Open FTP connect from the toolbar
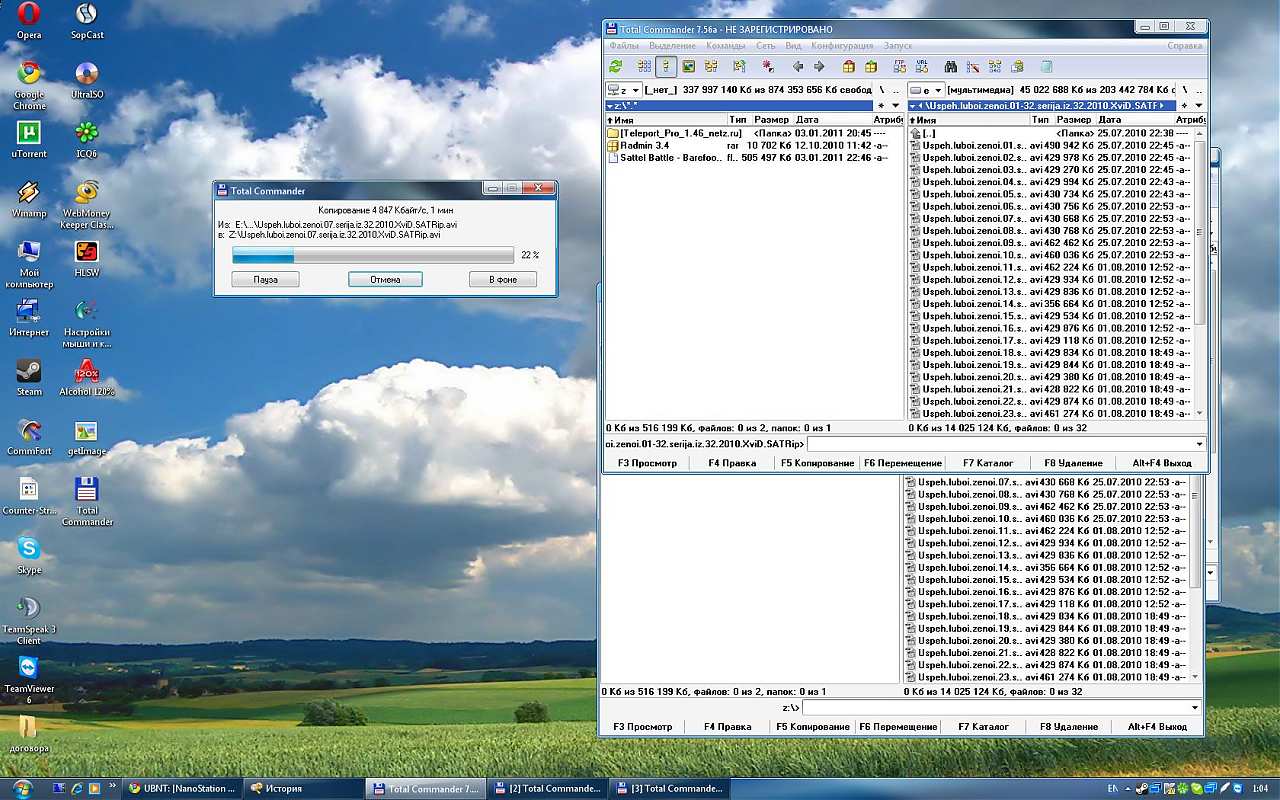The image size is (1280, 800). (x=899, y=67)
